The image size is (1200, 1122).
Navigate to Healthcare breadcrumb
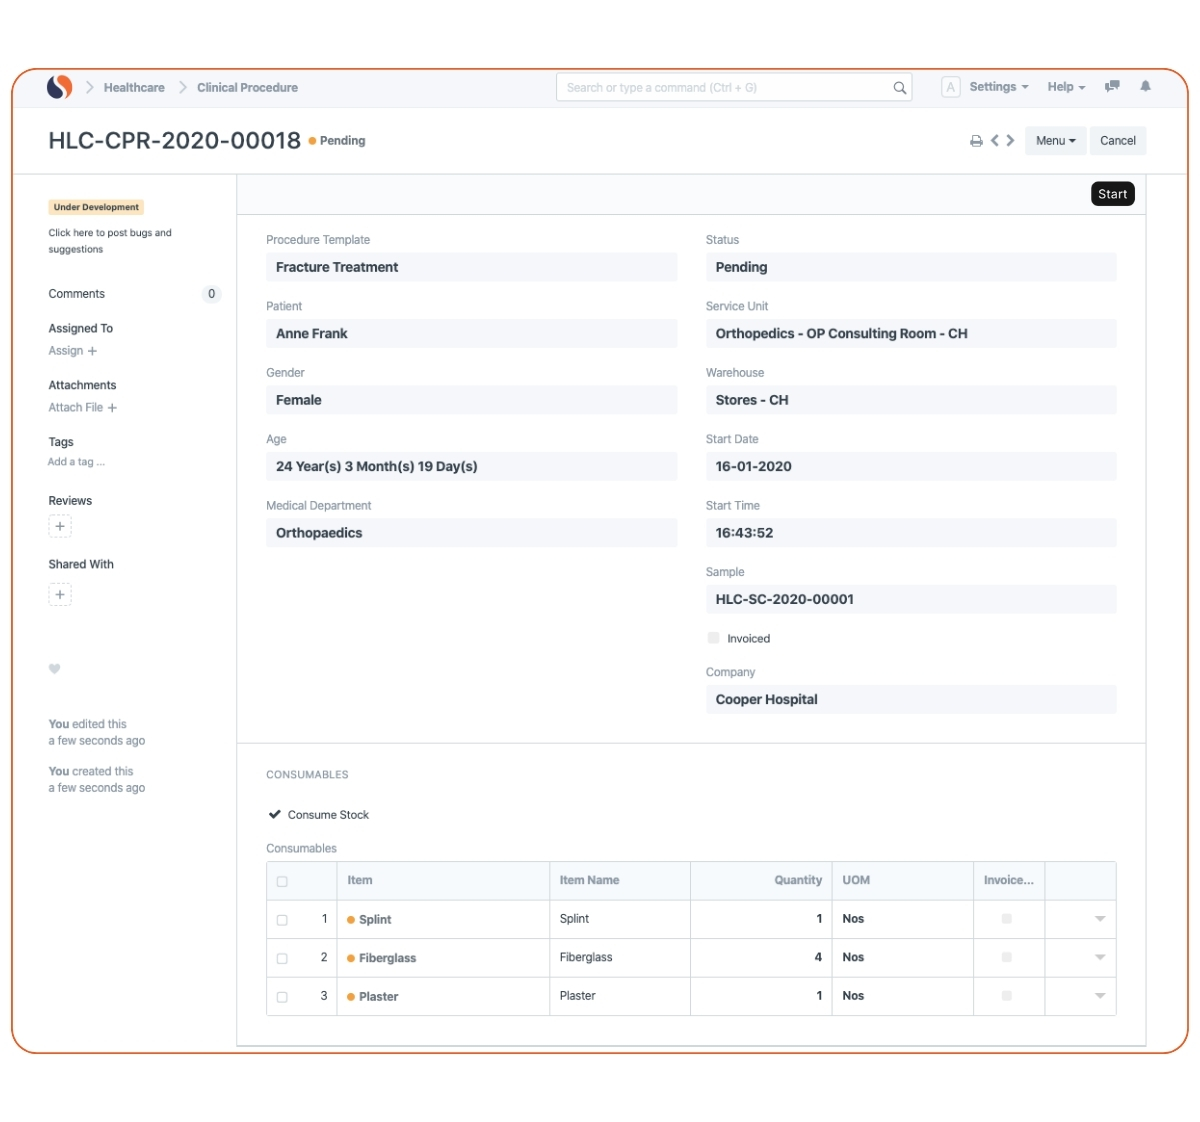click(134, 88)
